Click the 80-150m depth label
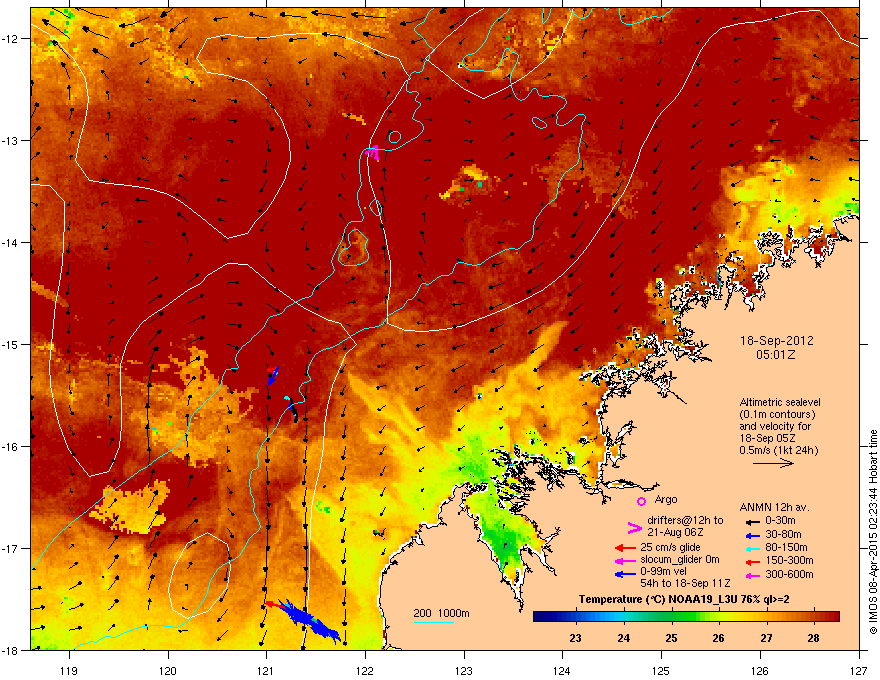Viewport: 880px width, 680px height. click(786, 548)
